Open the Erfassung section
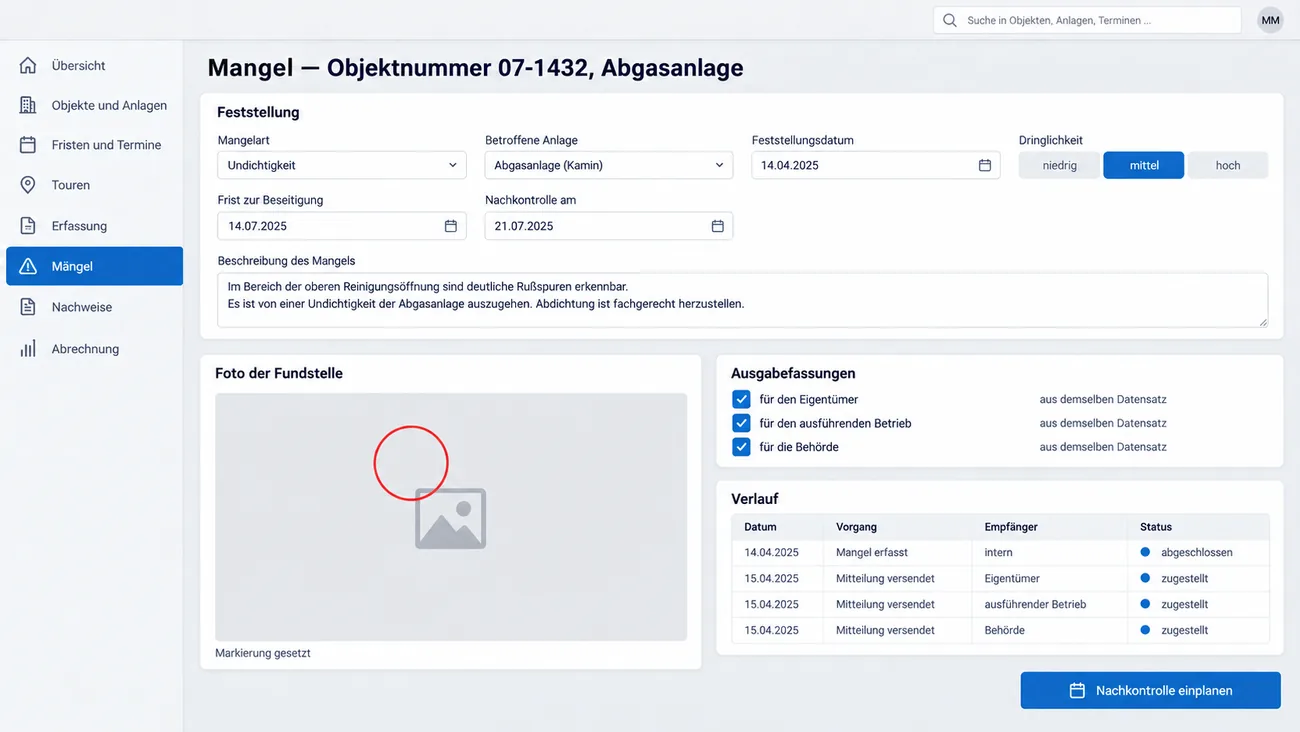This screenshot has width=1300, height=732. (94, 226)
